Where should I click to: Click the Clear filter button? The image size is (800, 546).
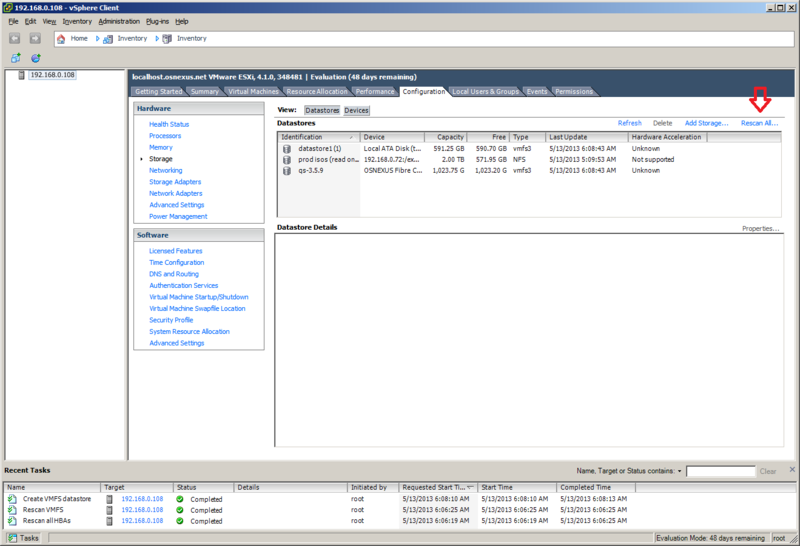point(767,471)
